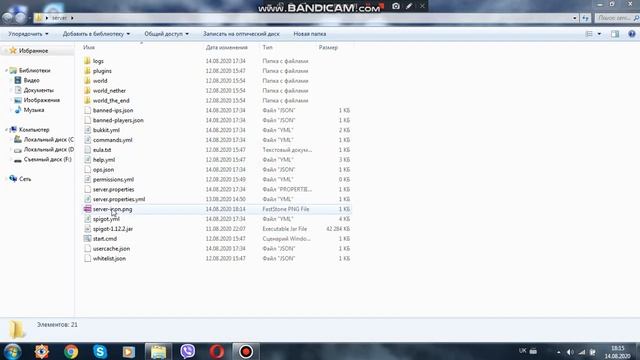
Task: Show hidden tray icons arrow
Action: [x=558, y=352]
